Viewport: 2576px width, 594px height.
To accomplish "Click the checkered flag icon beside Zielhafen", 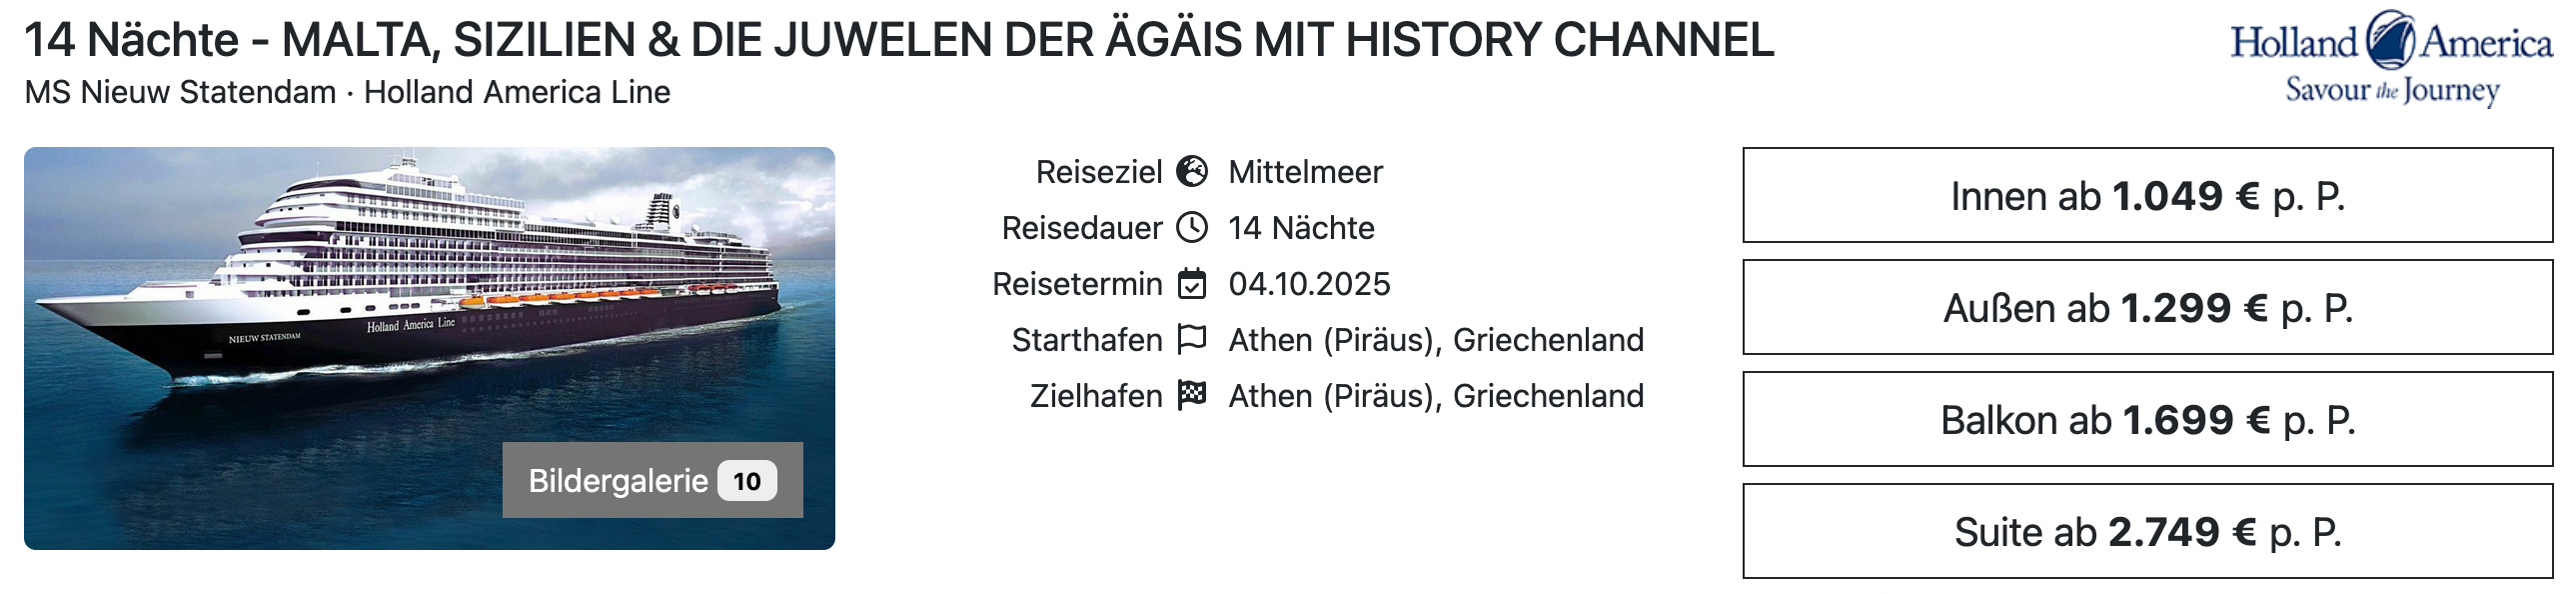I will [x=1192, y=396].
